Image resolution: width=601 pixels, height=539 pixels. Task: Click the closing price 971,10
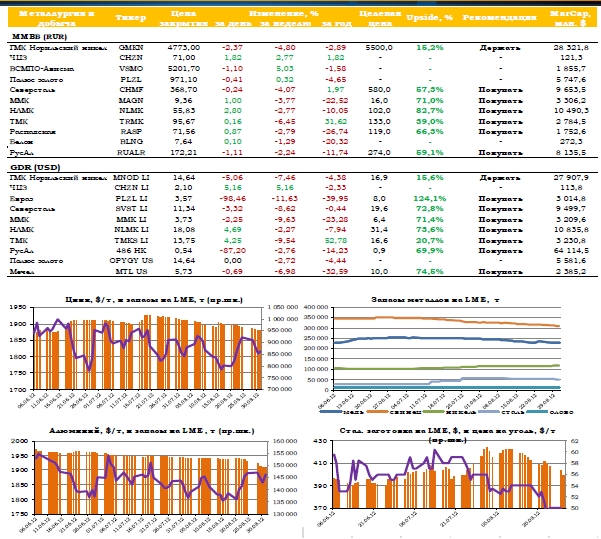[184, 80]
